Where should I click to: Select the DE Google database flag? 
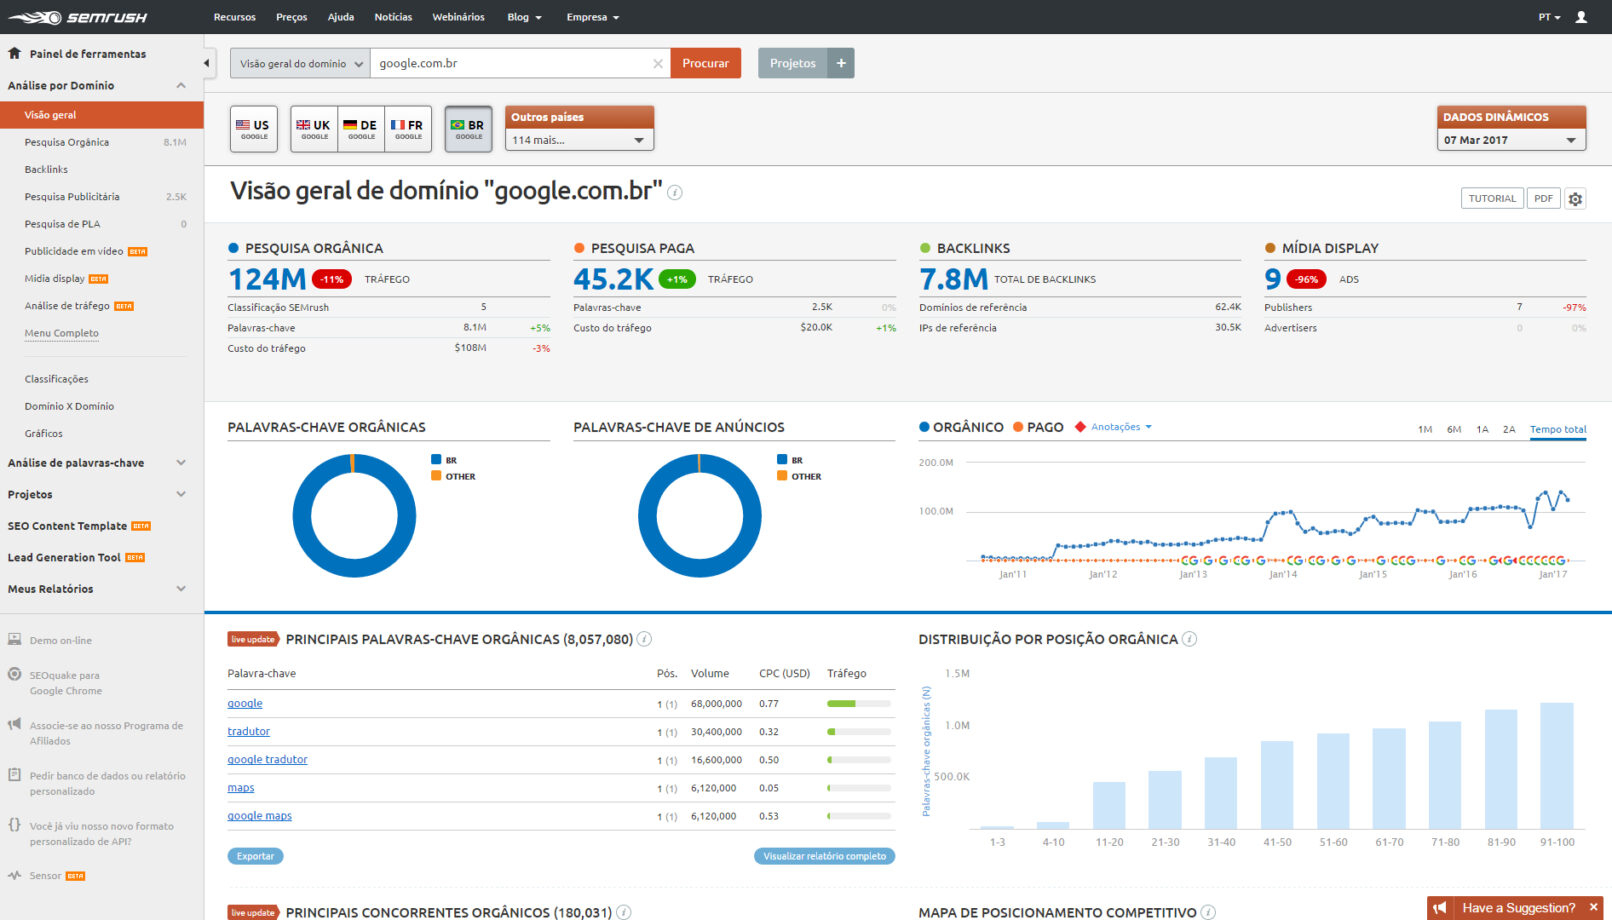(361, 129)
